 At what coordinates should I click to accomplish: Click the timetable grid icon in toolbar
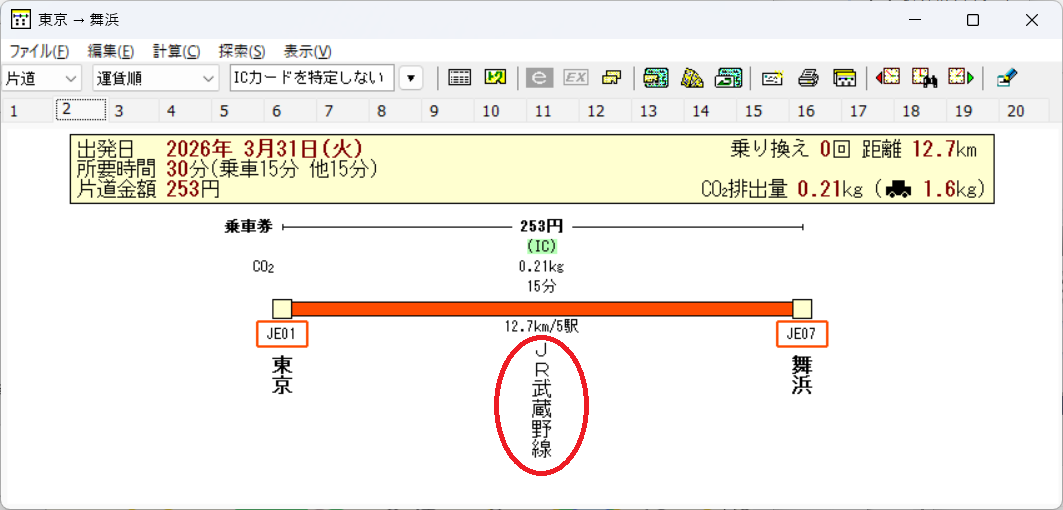(x=460, y=78)
